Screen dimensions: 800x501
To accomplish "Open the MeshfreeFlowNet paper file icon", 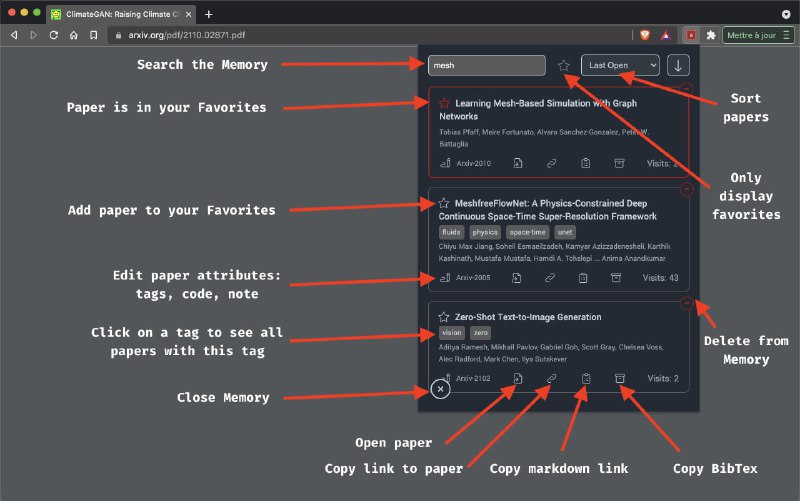I will click(x=517, y=278).
